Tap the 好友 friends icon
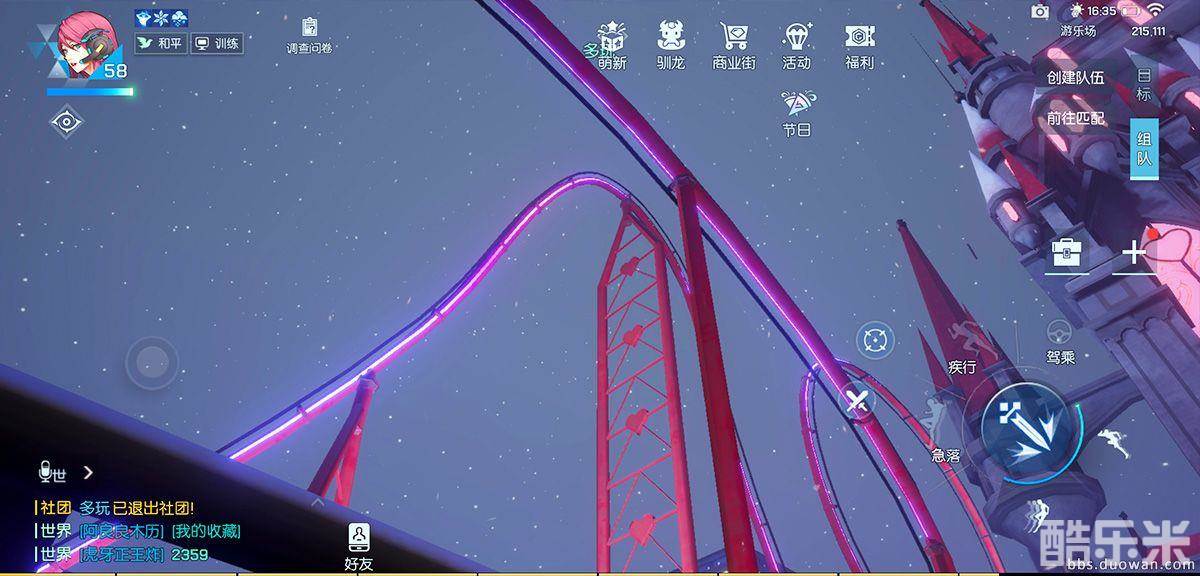1200x576 pixels. pyautogui.click(x=359, y=538)
